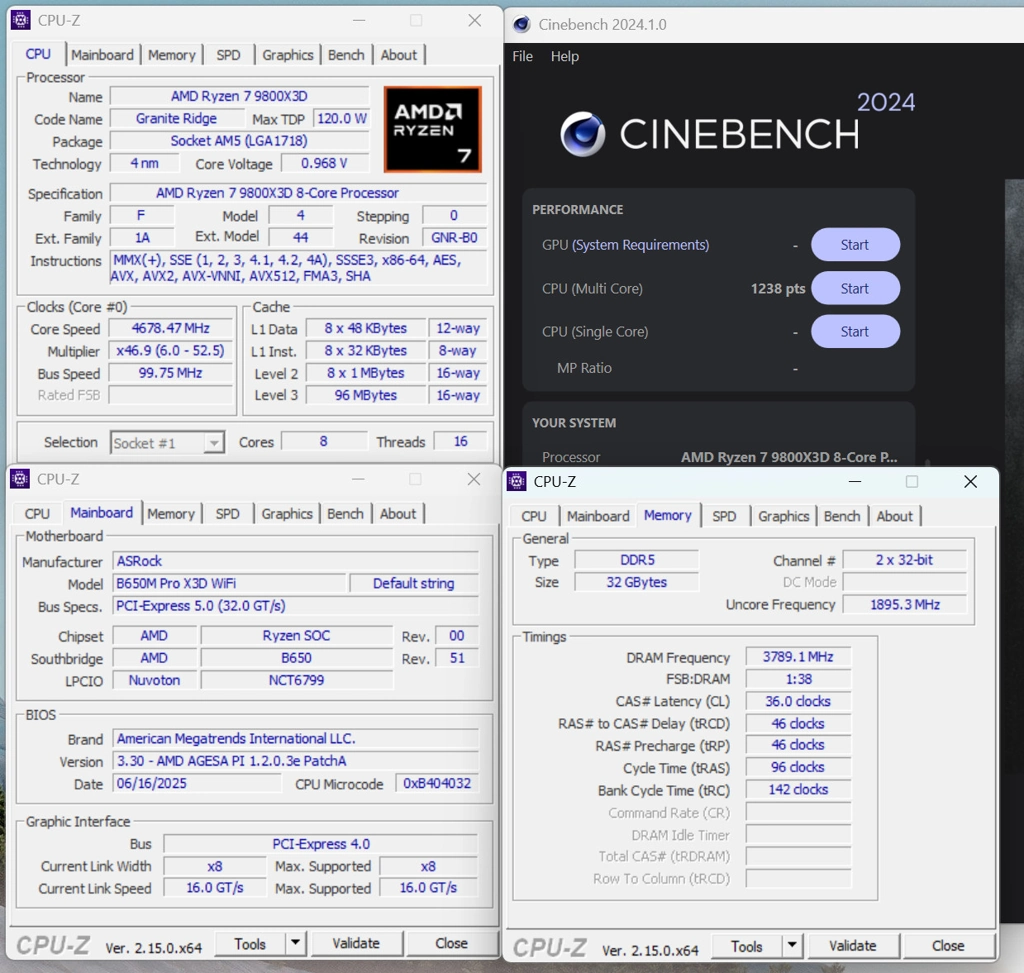Open the Socket #1 selection dropdown
This screenshot has width=1024, height=973.
pos(167,443)
